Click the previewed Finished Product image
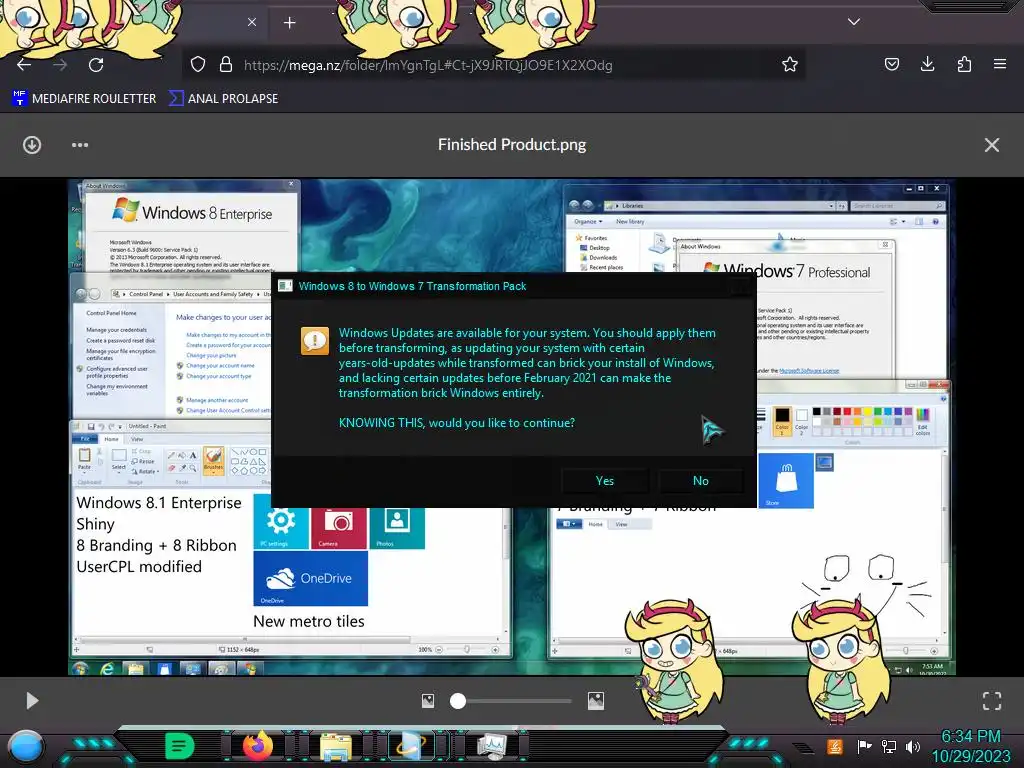The height and width of the screenshot is (768, 1024). (512, 427)
